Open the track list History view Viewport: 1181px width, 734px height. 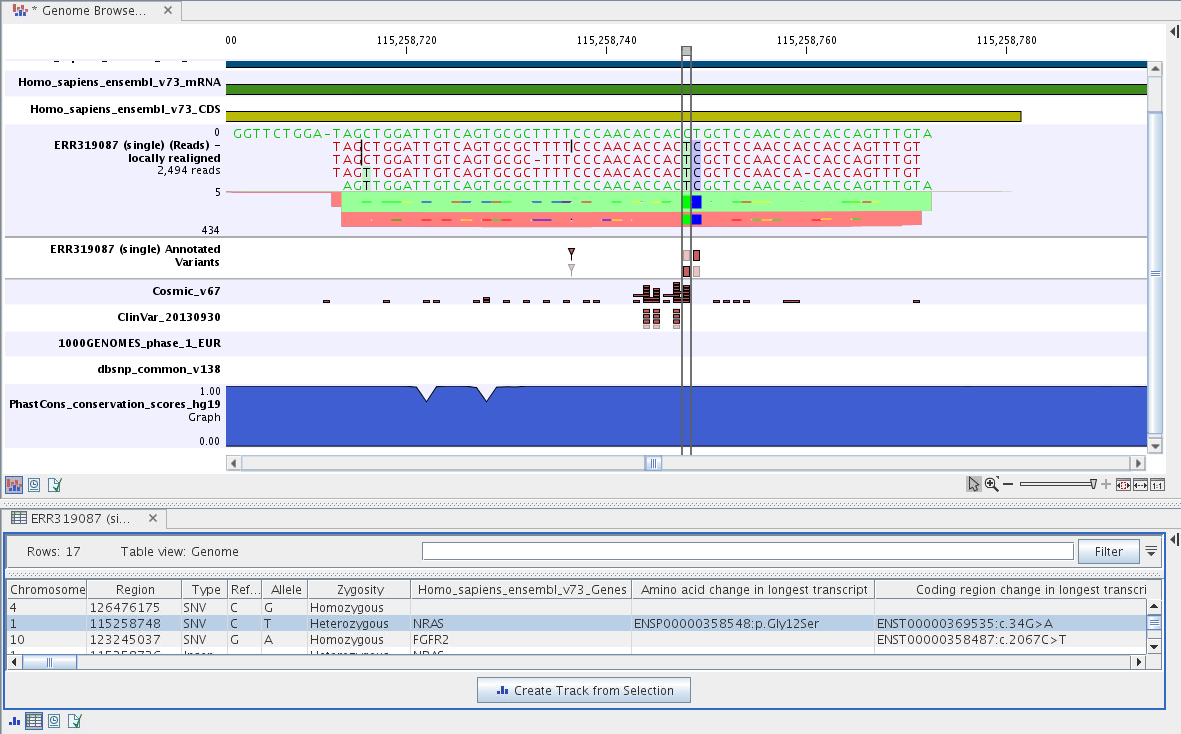point(33,484)
